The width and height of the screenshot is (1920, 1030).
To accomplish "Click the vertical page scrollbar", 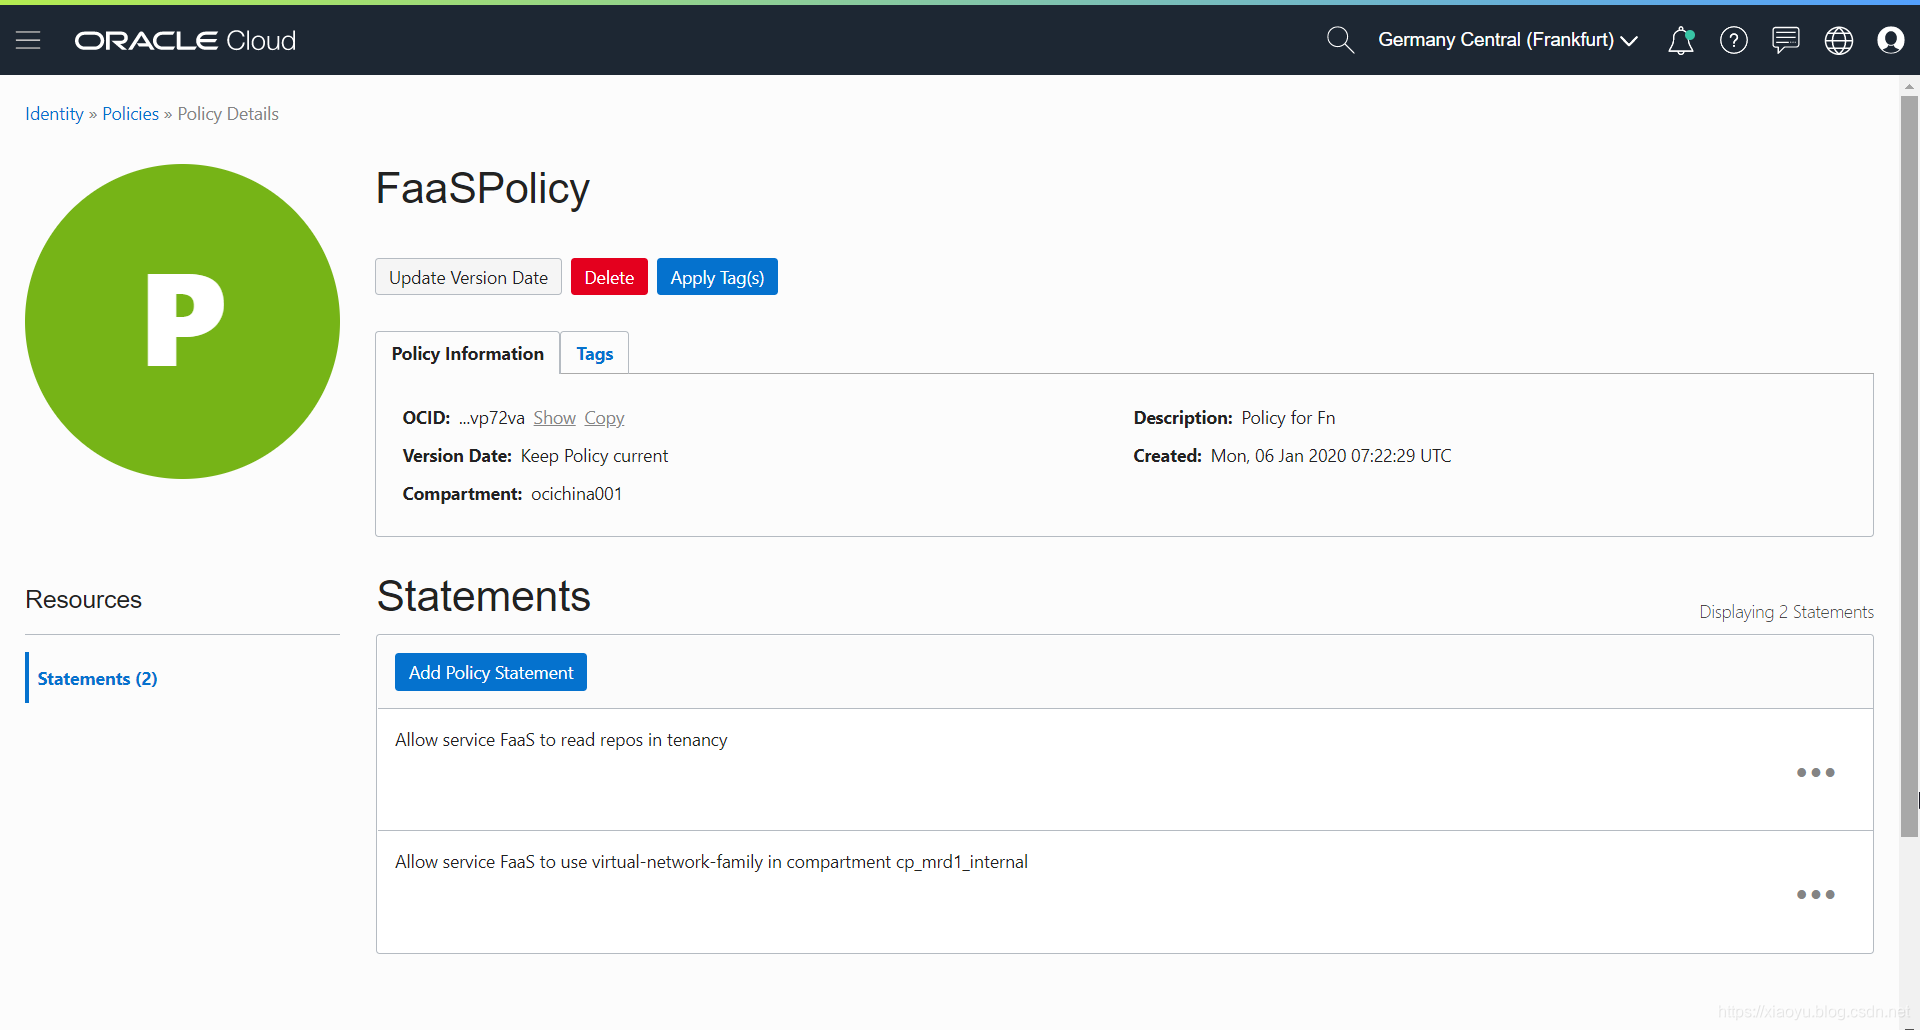I will coord(1909,465).
